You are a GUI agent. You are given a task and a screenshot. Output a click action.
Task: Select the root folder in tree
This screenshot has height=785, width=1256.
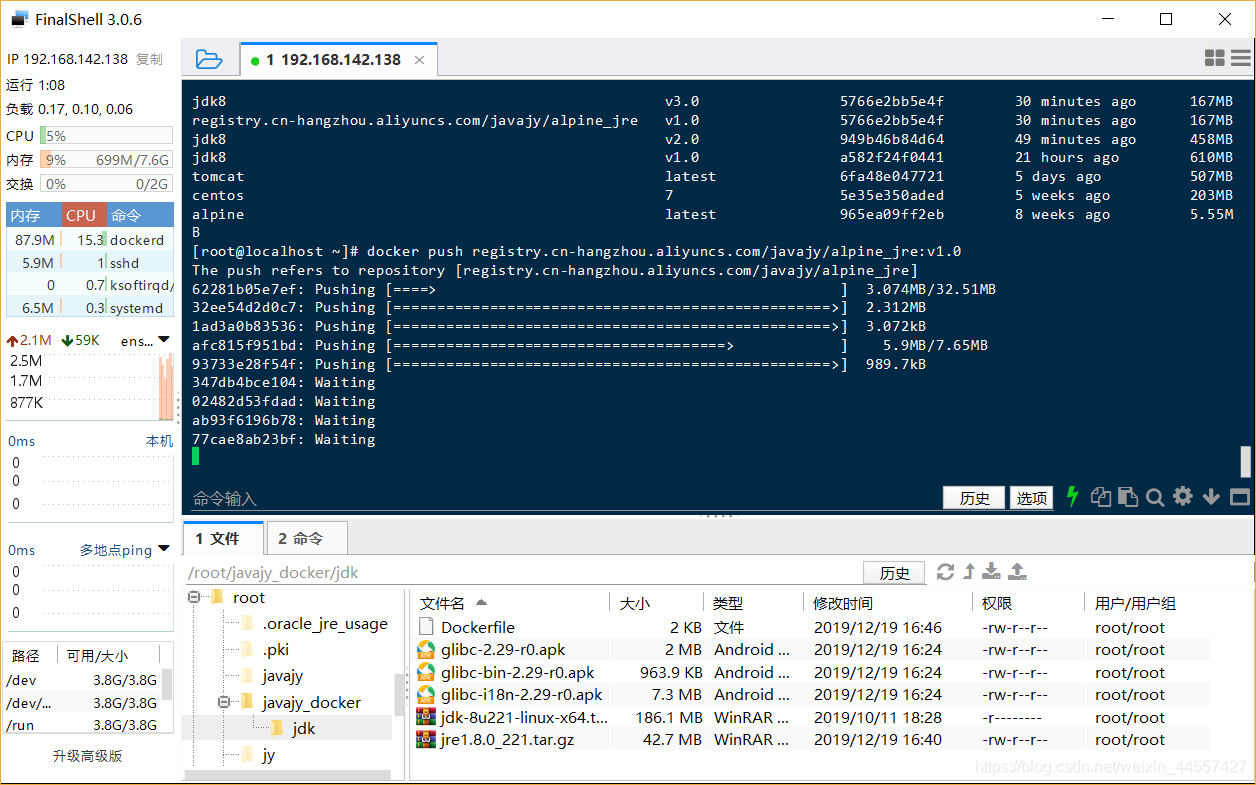238,598
